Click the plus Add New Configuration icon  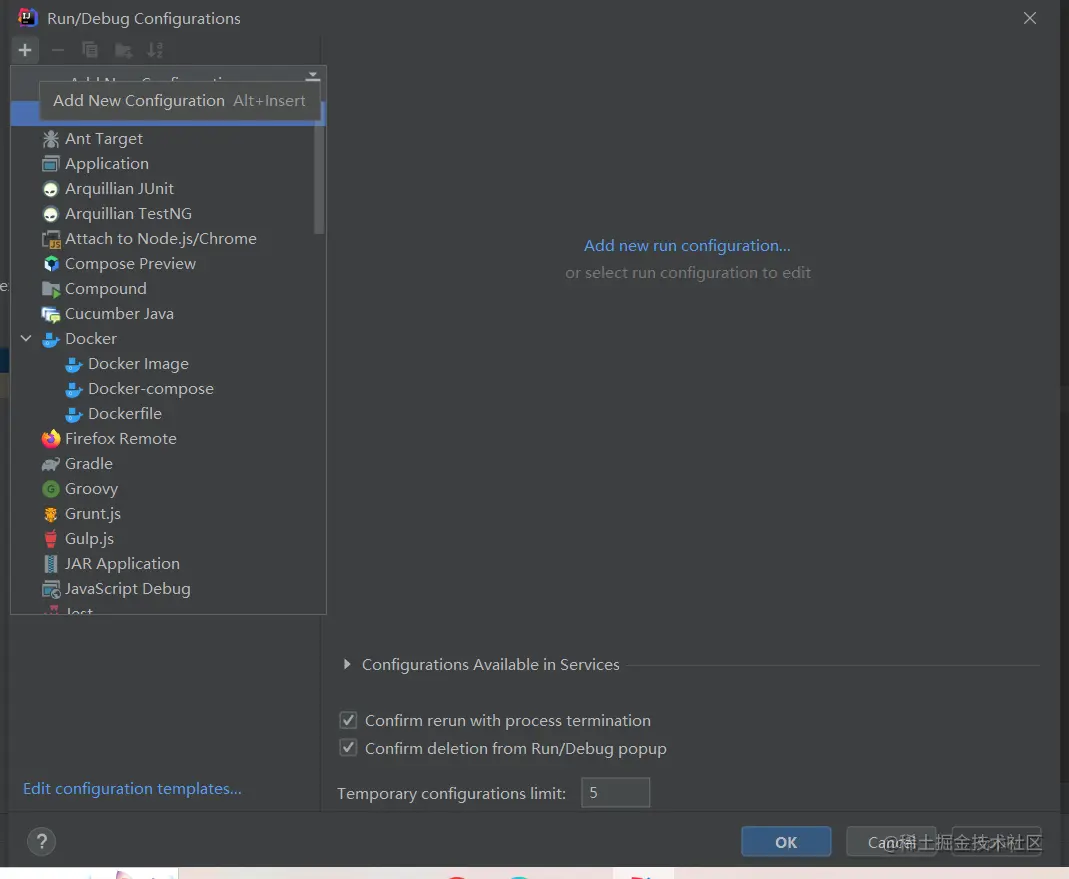click(25, 50)
